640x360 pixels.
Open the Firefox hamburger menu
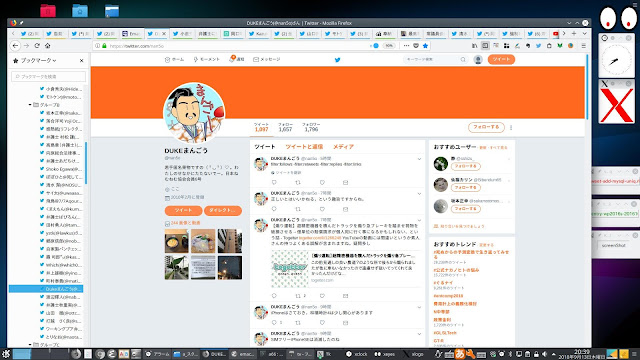583,46
